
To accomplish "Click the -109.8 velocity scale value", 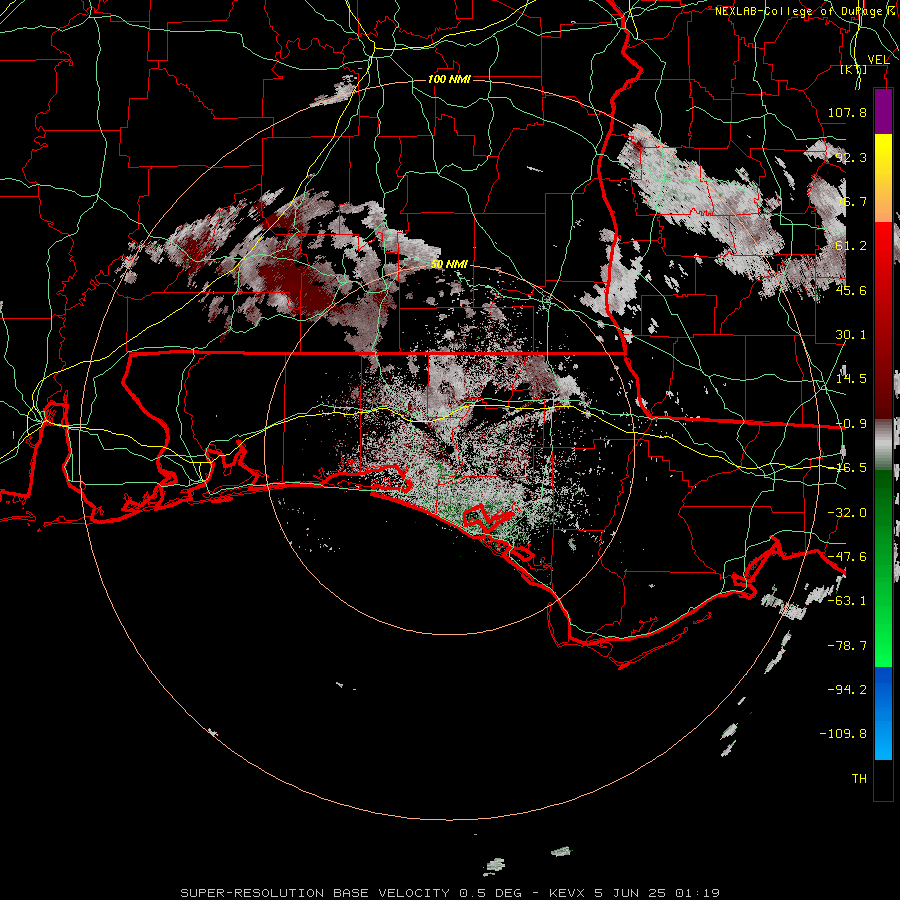I will click(x=843, y=734).
